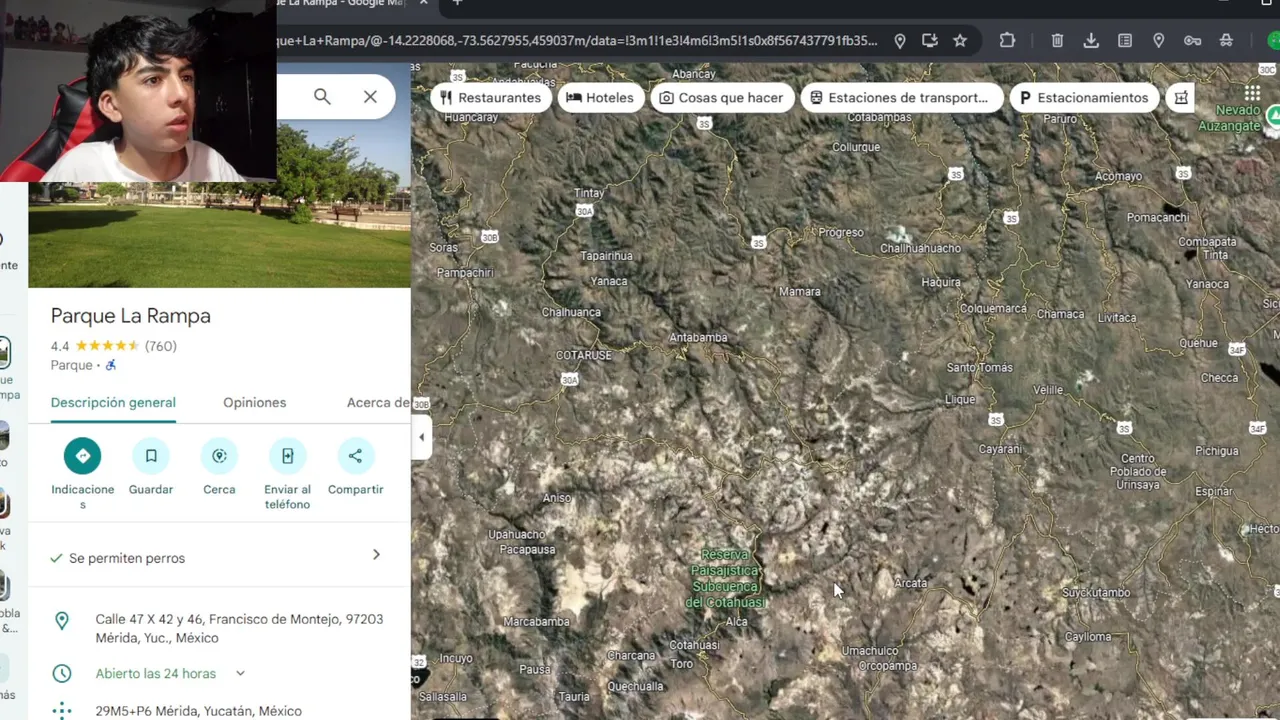Screen dimensions: 1280x720
Task: Click the Compartir share icon
Action: coord(355,456)
